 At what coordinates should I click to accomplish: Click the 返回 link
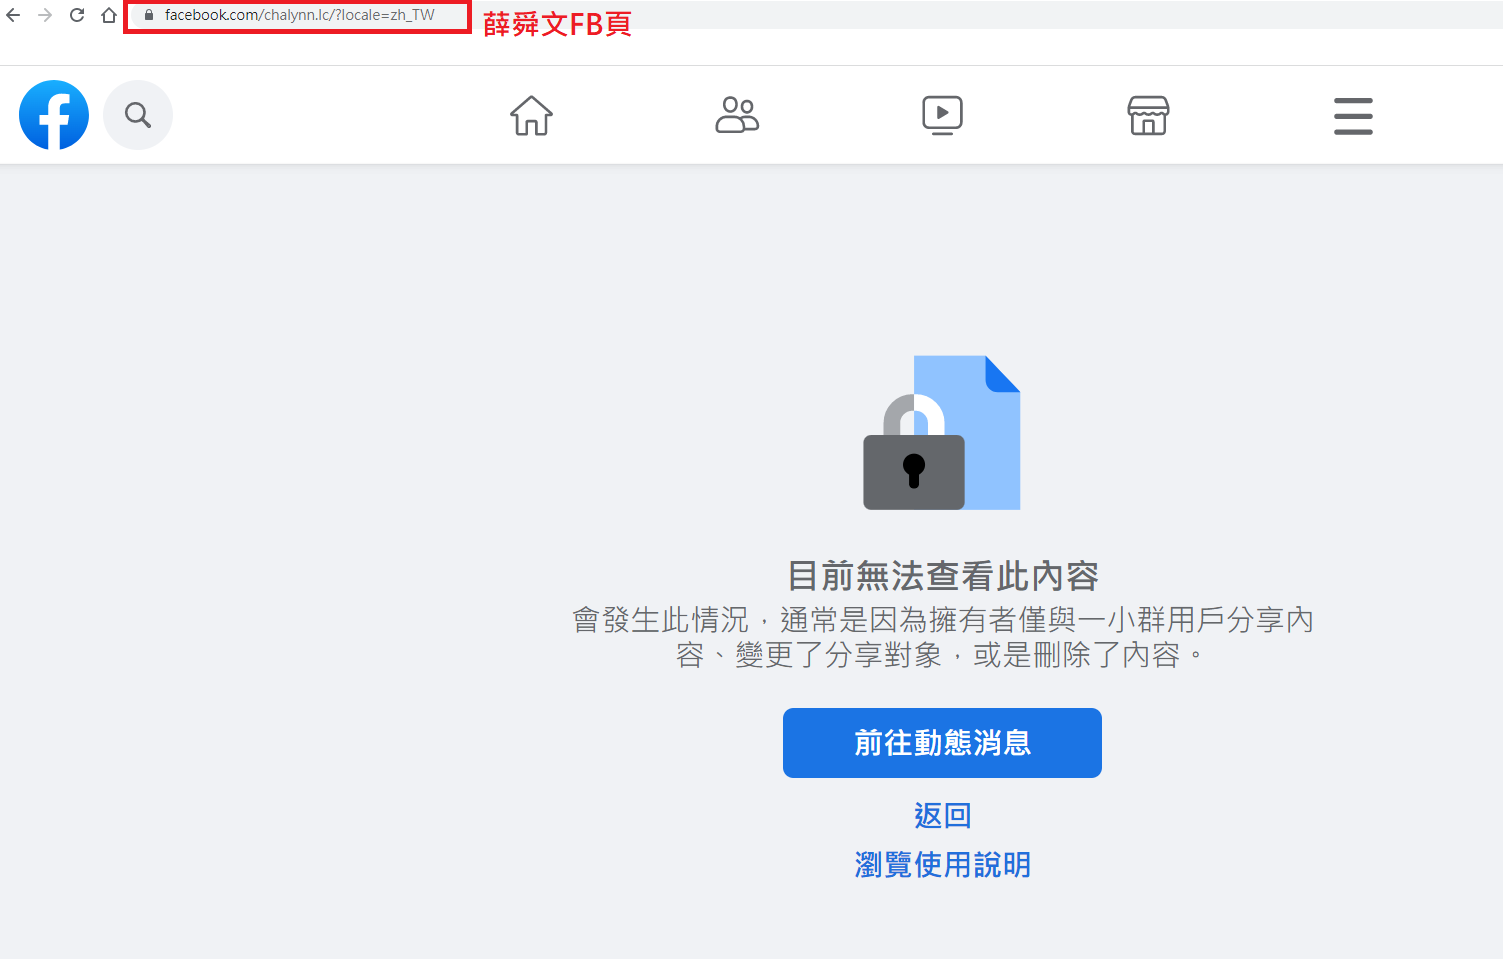click(x=942, y=815)
